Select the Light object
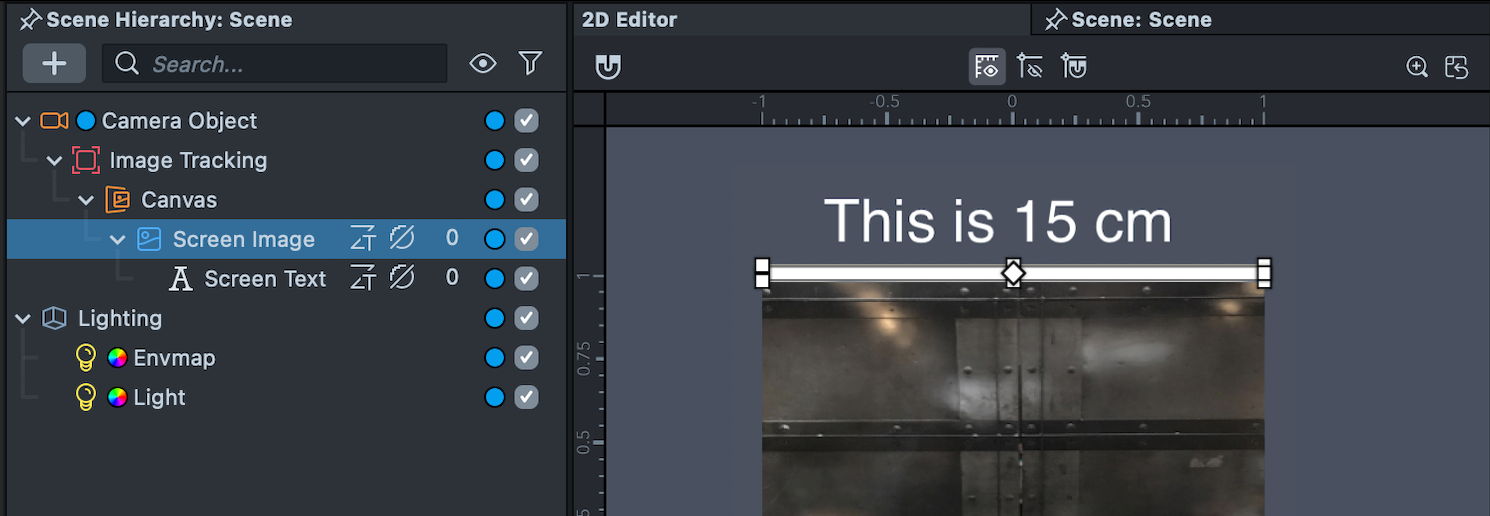Viewport: 1490px width, 516px height. pyautogui.click(x=286, y=397)
